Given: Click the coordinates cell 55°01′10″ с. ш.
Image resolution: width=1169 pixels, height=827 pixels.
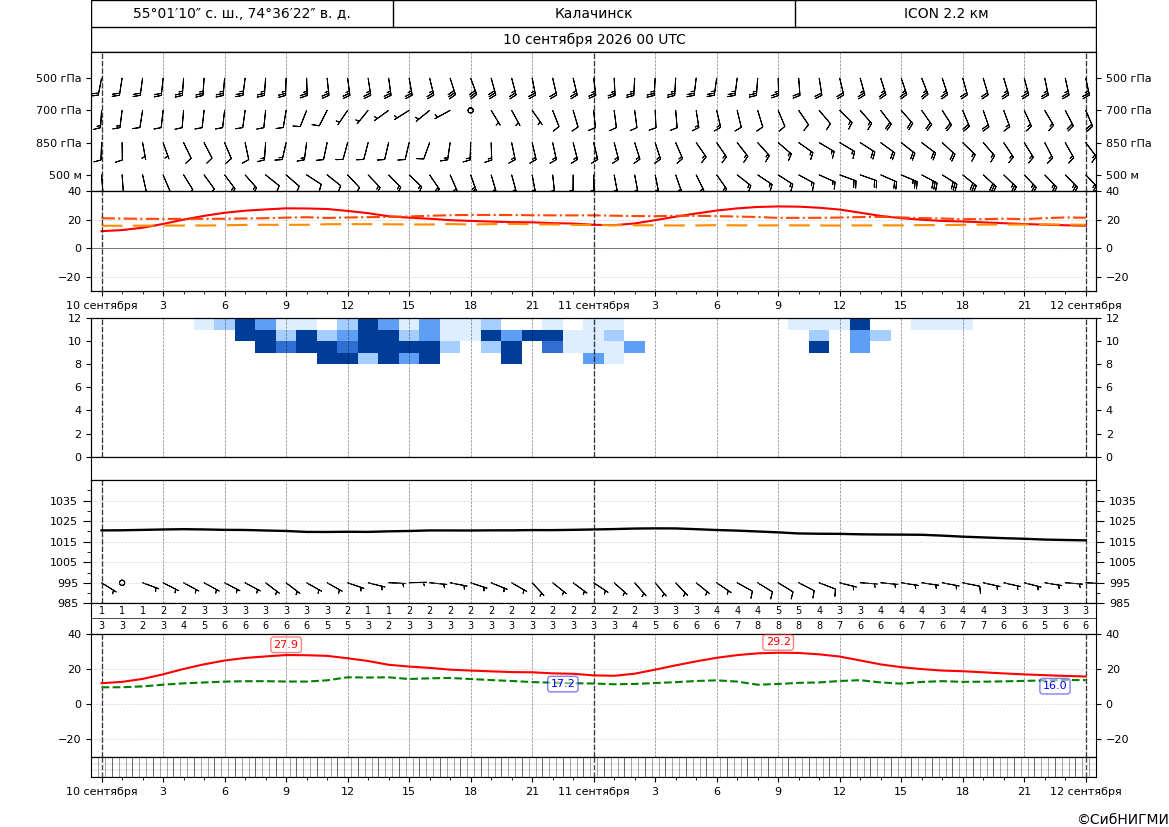Looking at the screenshot, I should 242,13.
